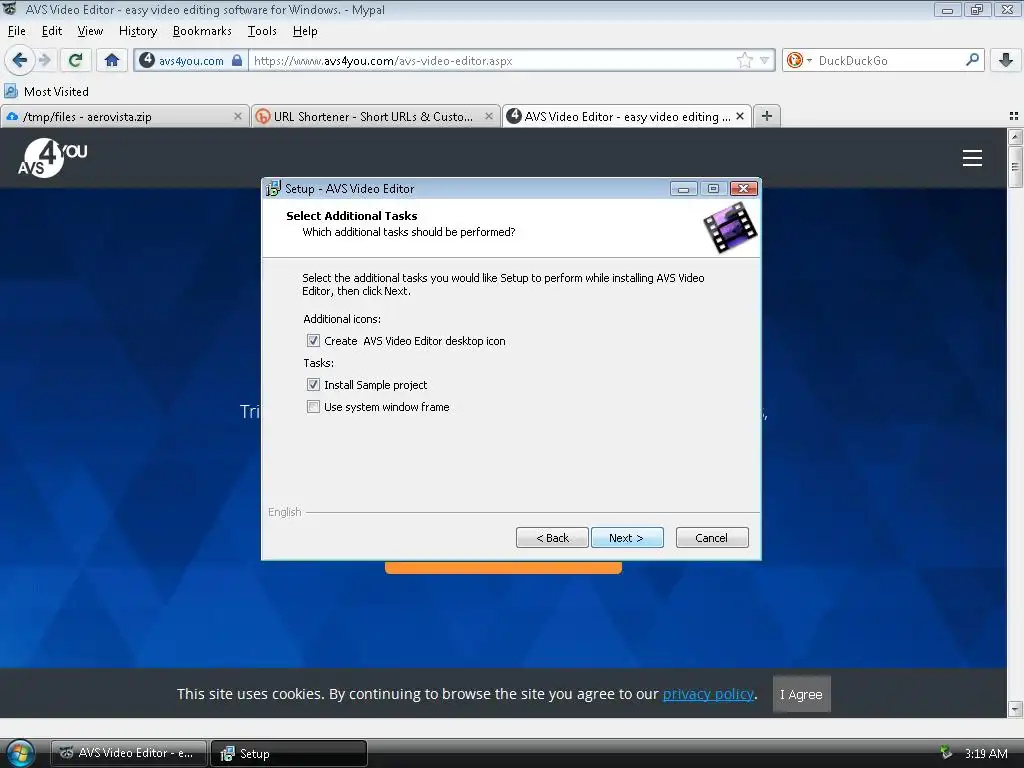Minimize the Setup dialog
The width and height of the screenshot is (1024, 768).
[x=683, y=189]
